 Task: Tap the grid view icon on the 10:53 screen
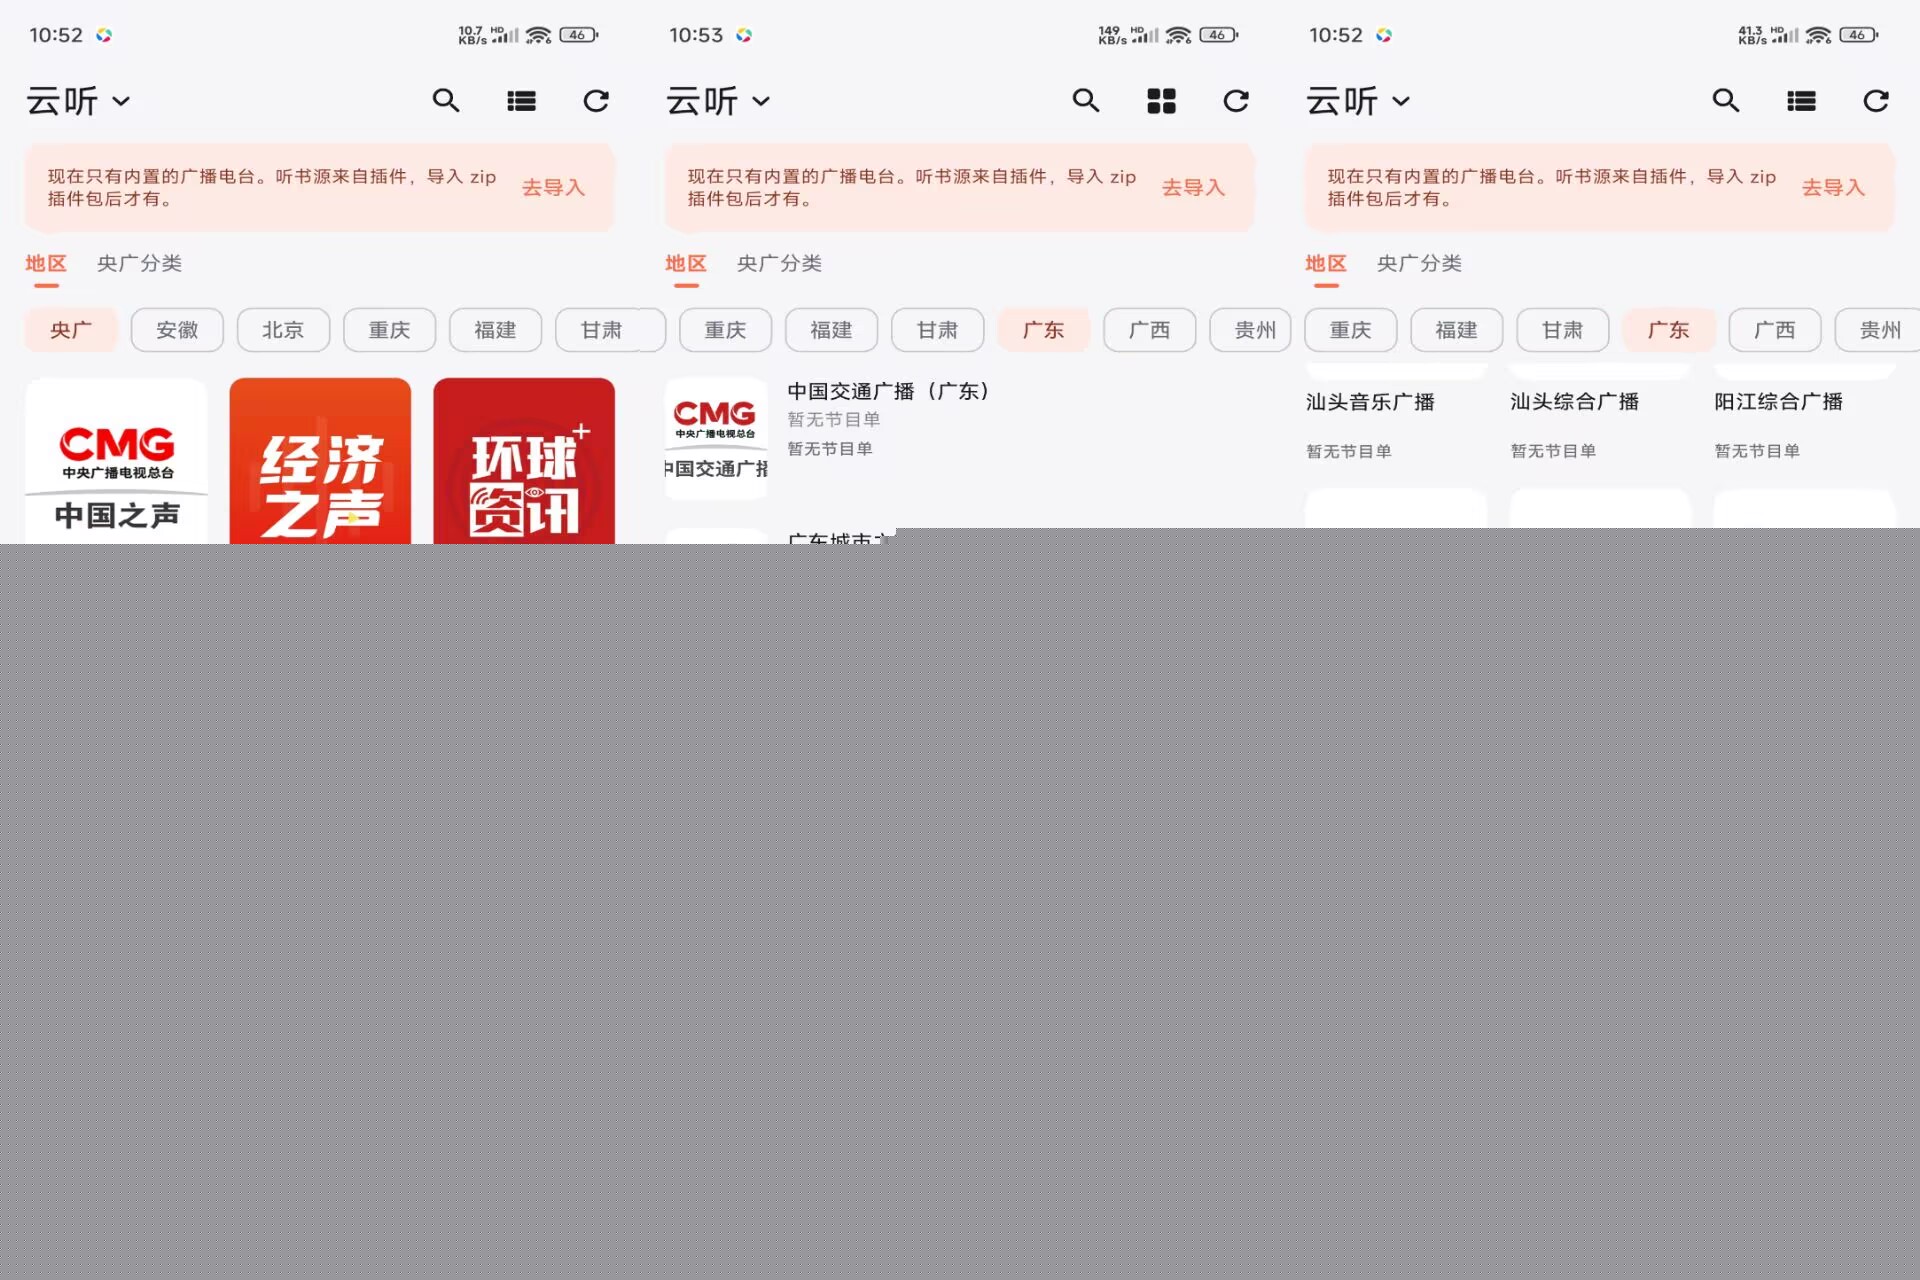[x=1161, y=101]
